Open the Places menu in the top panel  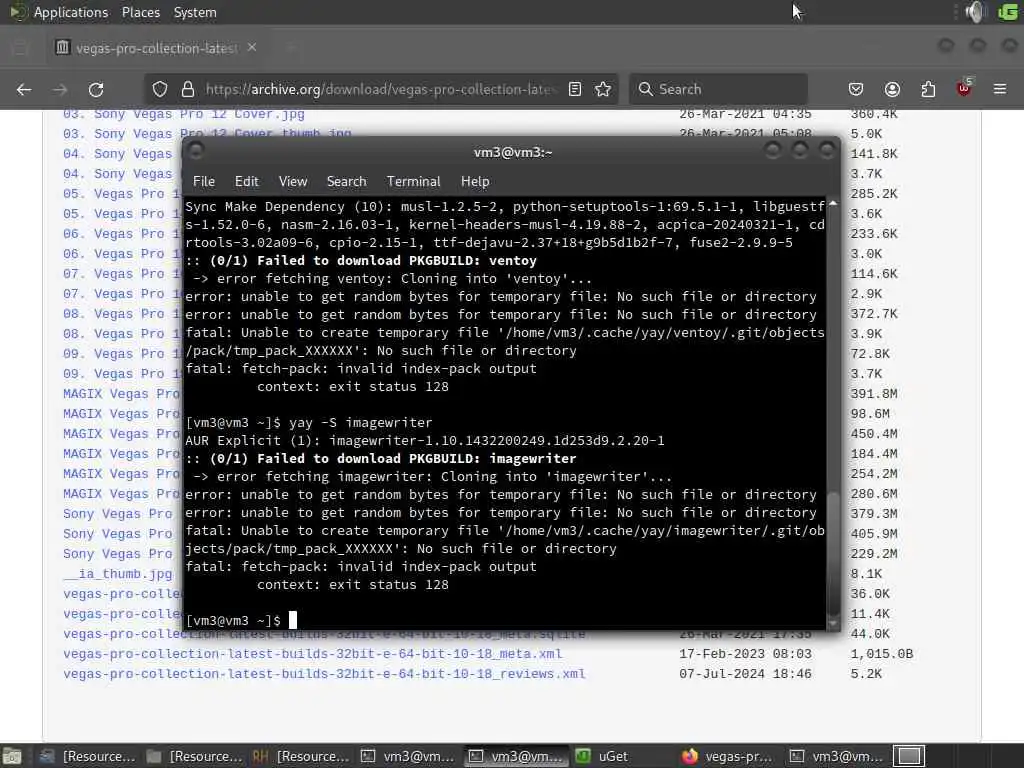point(141,12)
